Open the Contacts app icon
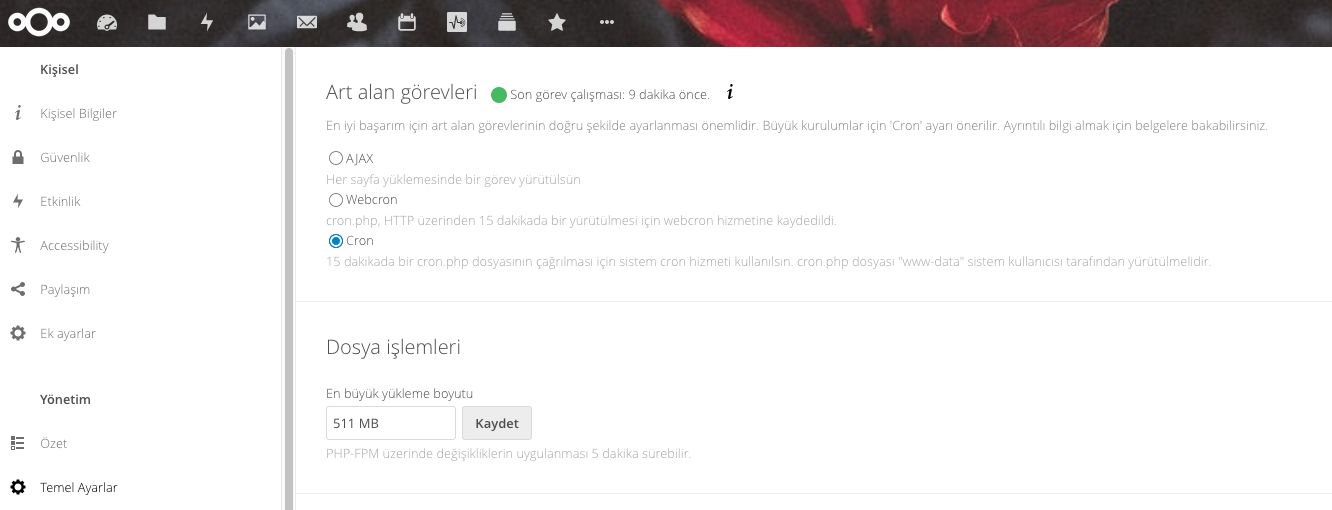Viewport: 1332px width, 510px height. 357,22
